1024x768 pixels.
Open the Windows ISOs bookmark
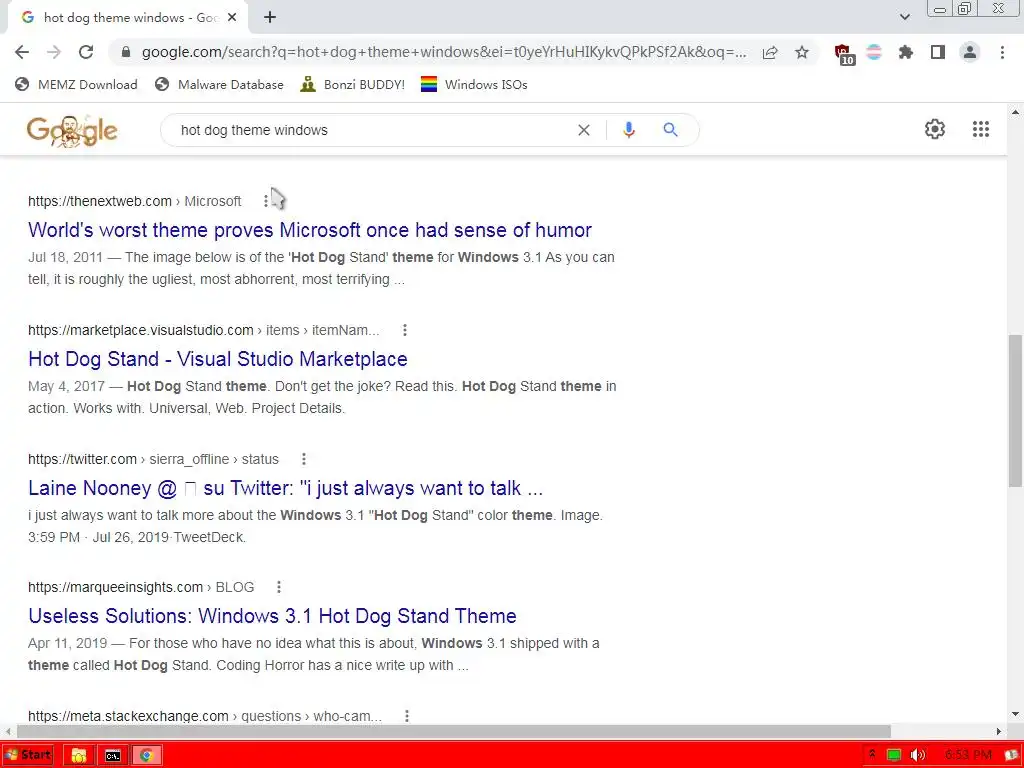474,84
